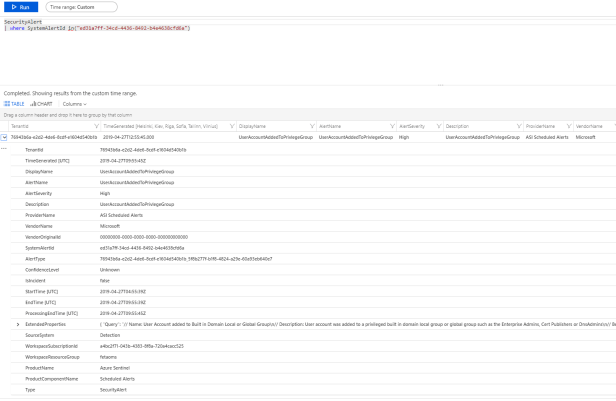Viewport: 616px width, 401px height.
Task: Sort by the AlertSeverity column header
Action: pos(412,126)
